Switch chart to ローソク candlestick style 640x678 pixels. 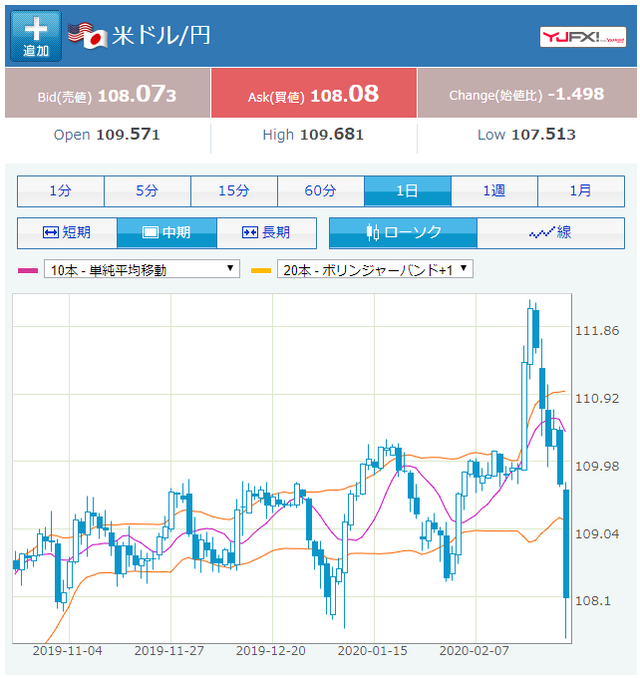pyautogui.click(x=403, y=233)
